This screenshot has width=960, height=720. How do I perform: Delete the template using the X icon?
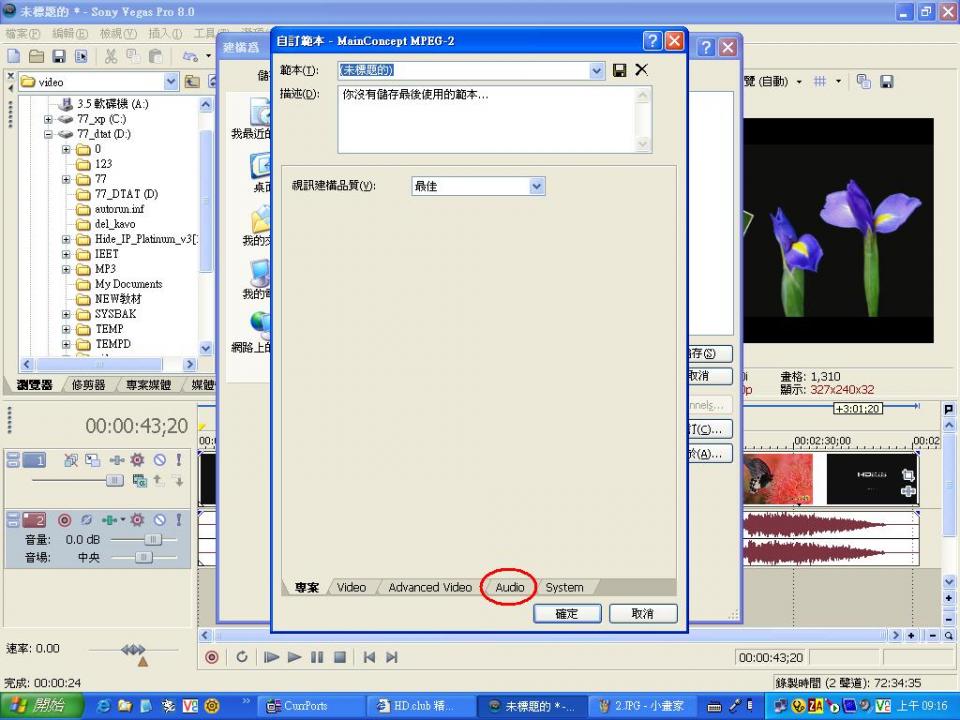[x=642, y=70]
